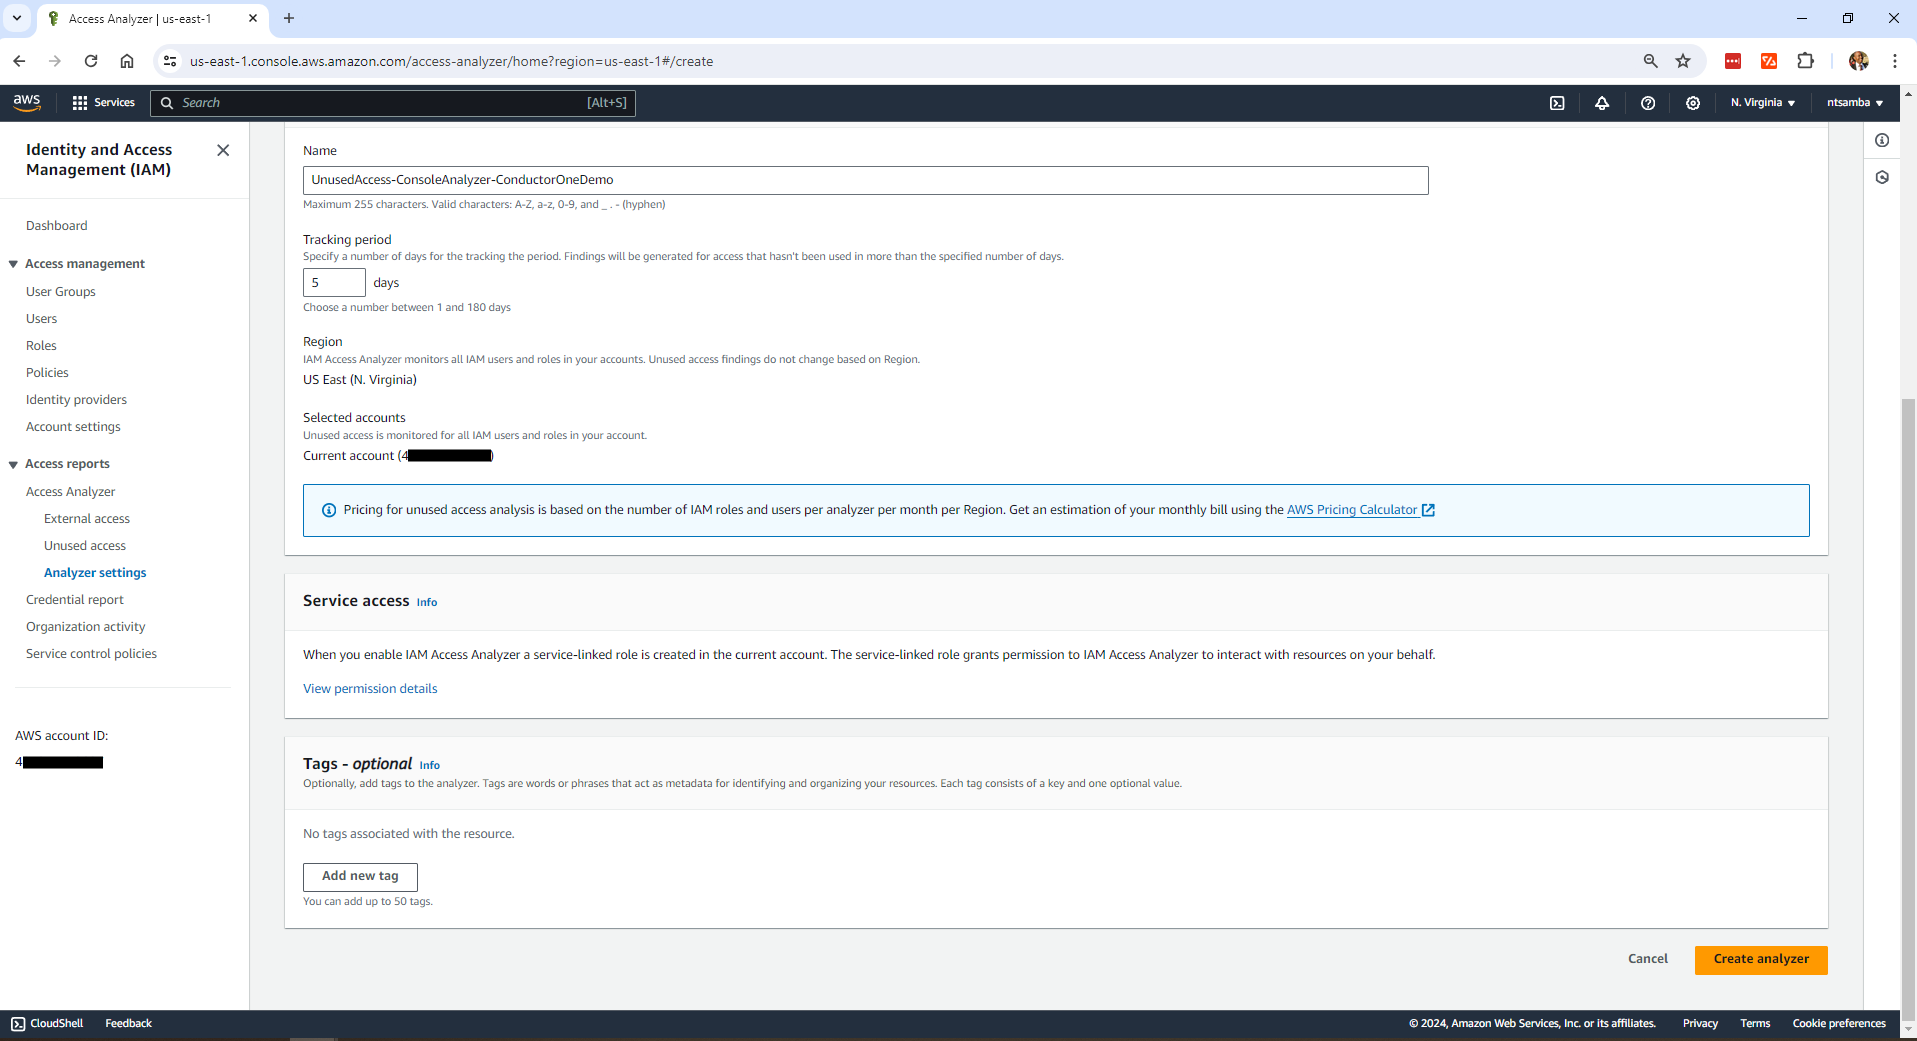Click the AWS home logo
The image size is (1917, 1041).
(x=26, y=102)
